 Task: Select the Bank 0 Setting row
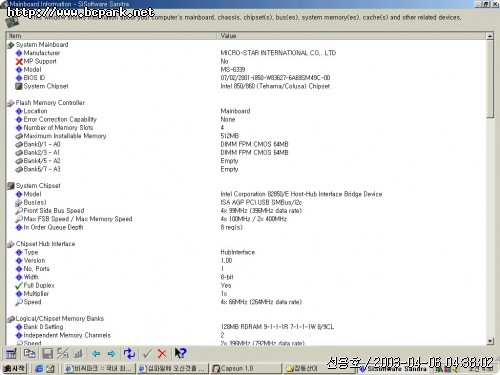coord(246,327)
